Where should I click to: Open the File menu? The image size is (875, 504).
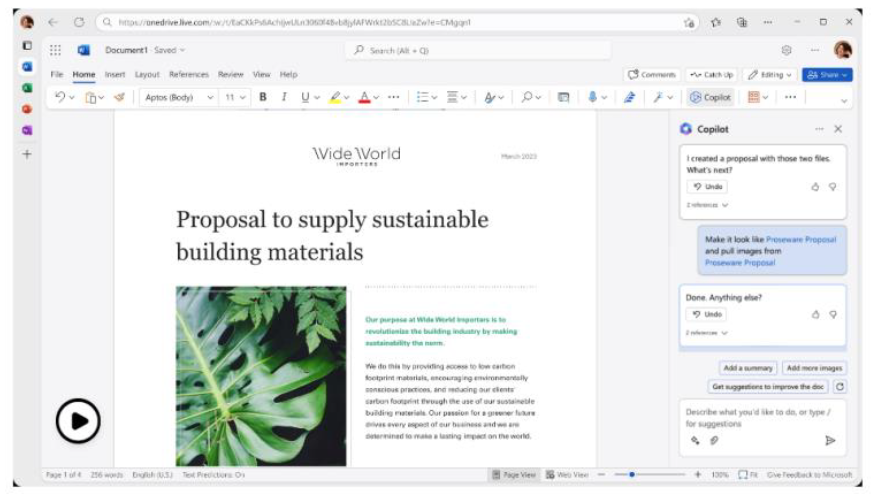[x=56, y=74]
